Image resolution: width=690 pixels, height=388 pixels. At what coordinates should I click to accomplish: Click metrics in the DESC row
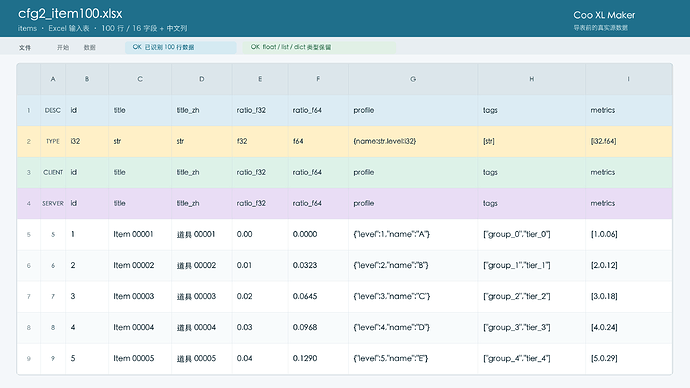[628, 110]
